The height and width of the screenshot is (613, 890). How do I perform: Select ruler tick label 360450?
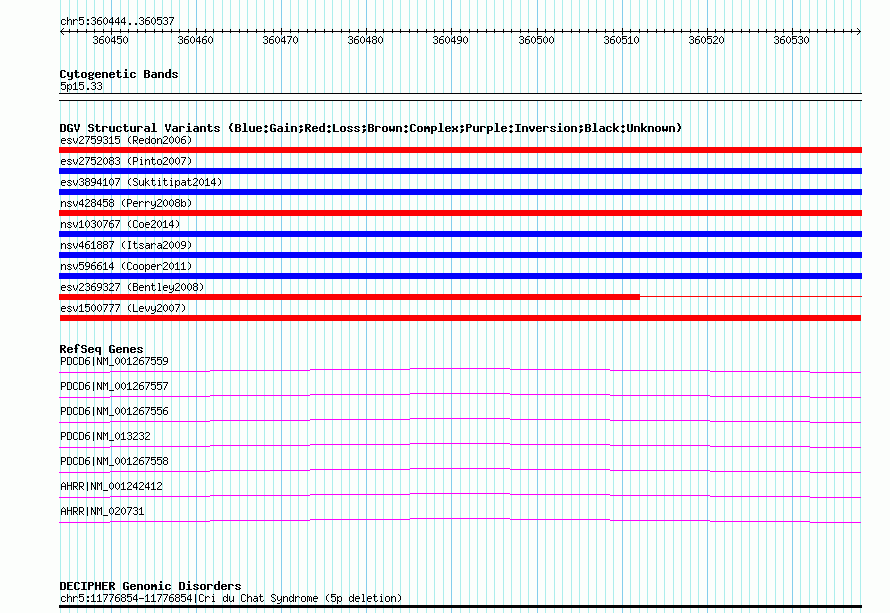(x=110, y=40)
